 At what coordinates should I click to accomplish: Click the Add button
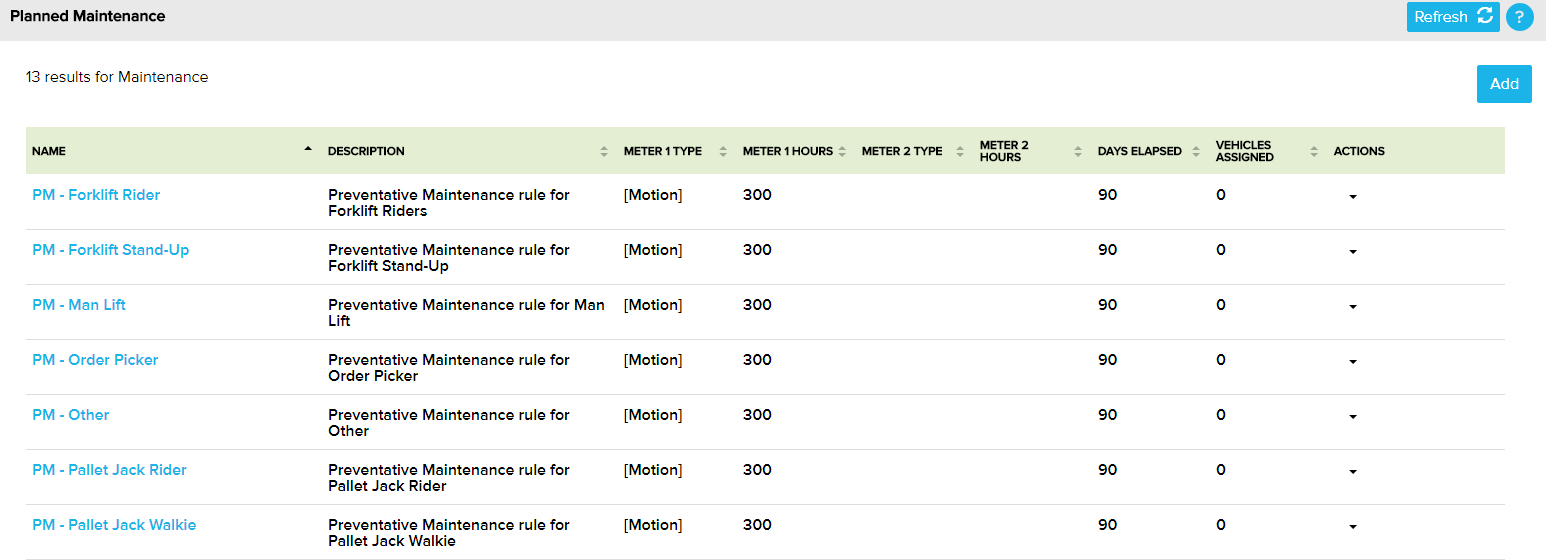click(x=1503, y=84)
